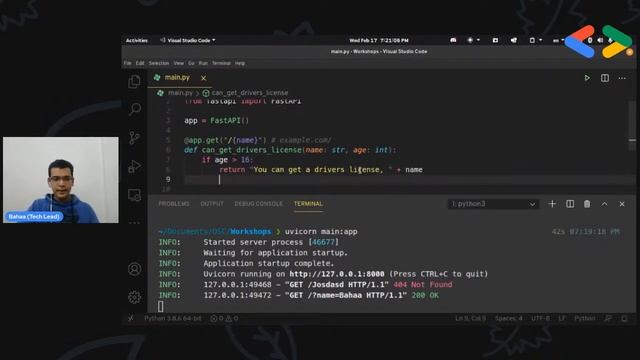
Task: Switch to the PROBLEMS tab
Action: coord(174,204)
